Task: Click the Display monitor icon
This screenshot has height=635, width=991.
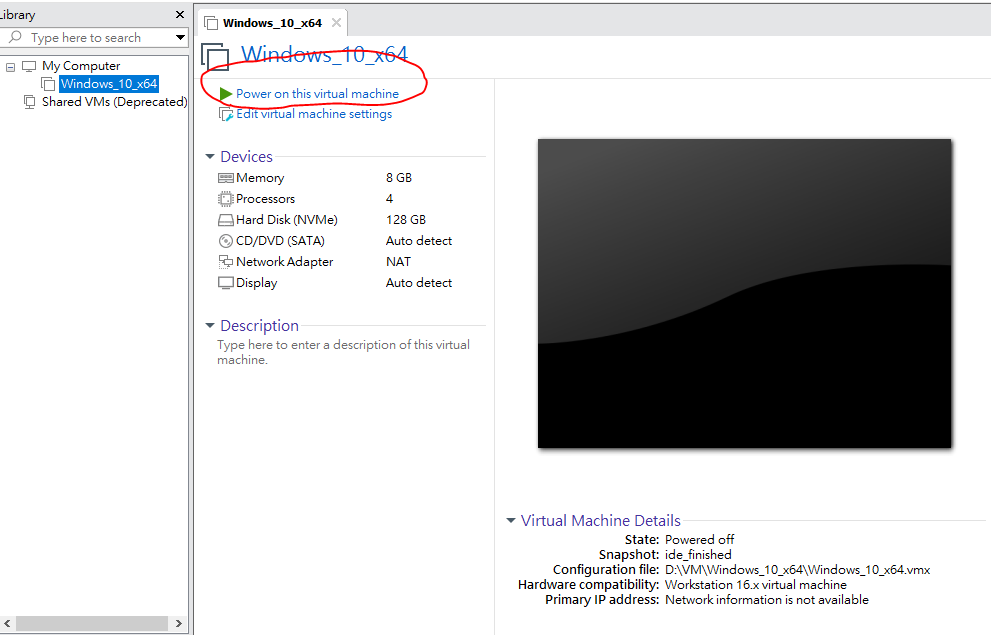Action: pyautogui.click(x=226, y=282)
